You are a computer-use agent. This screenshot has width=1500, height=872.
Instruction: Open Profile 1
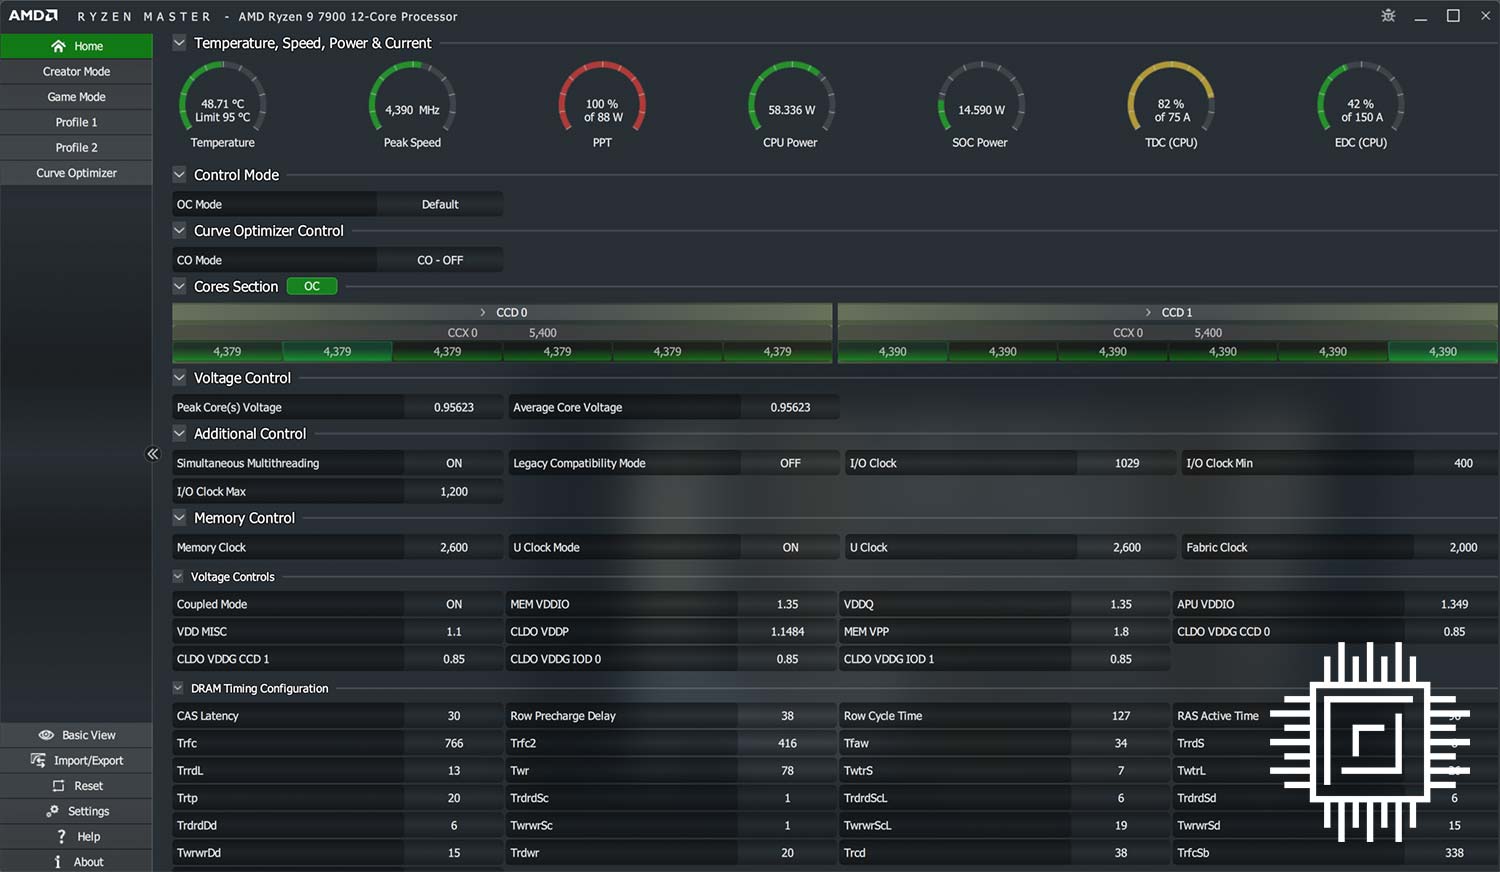point(76,122)
